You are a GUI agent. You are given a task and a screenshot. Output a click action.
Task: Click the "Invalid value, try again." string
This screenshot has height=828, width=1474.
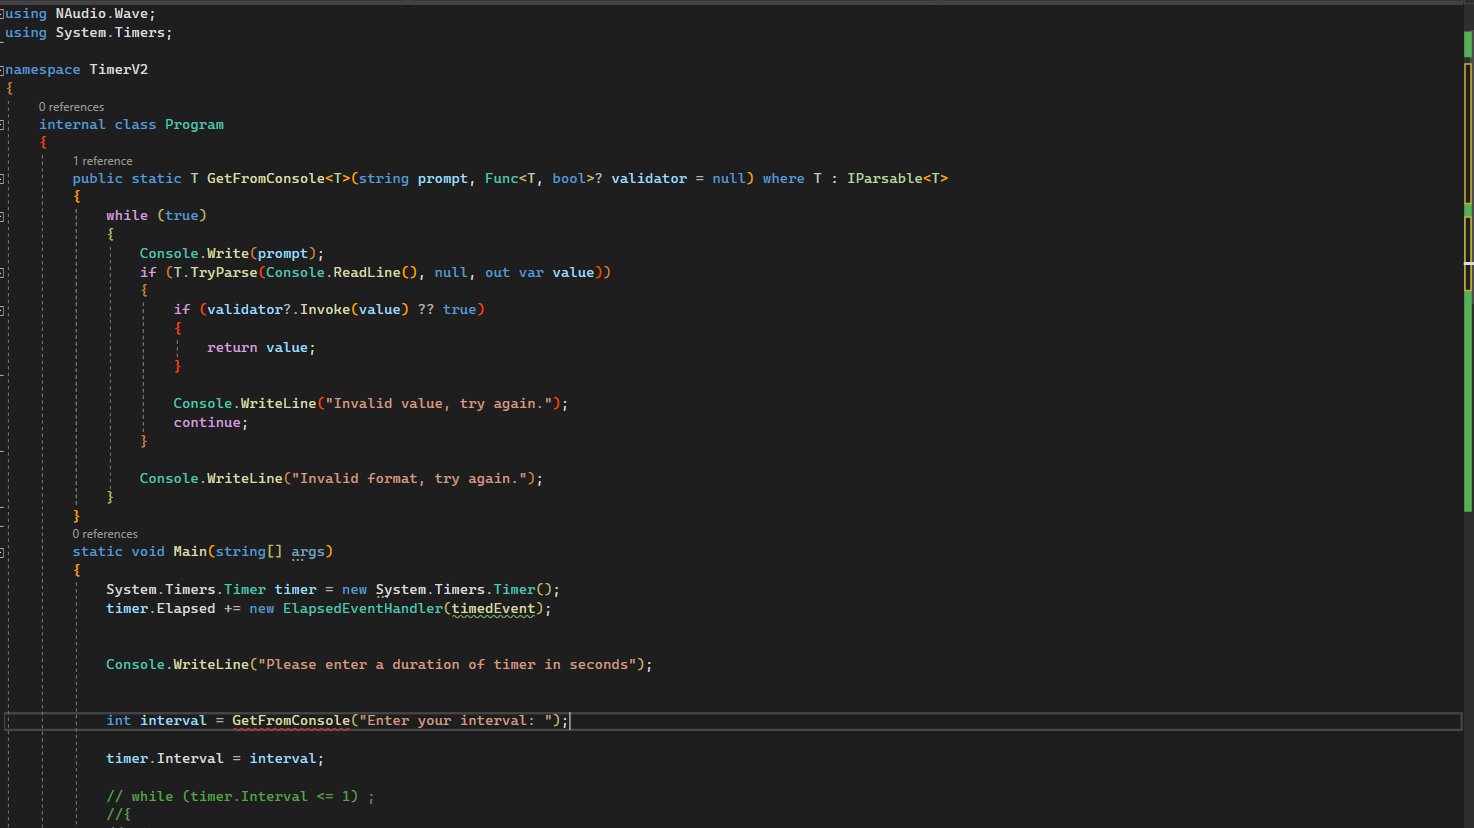[x=438, y=404]
